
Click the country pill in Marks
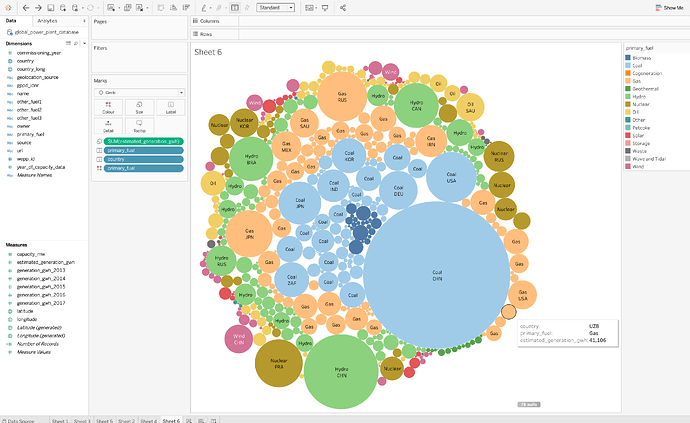tap(143, 159)
